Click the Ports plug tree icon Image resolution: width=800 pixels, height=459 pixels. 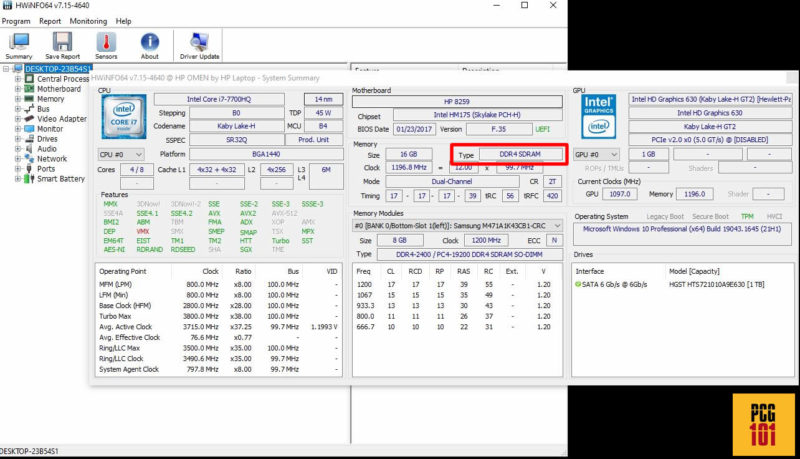coord(30,169)
